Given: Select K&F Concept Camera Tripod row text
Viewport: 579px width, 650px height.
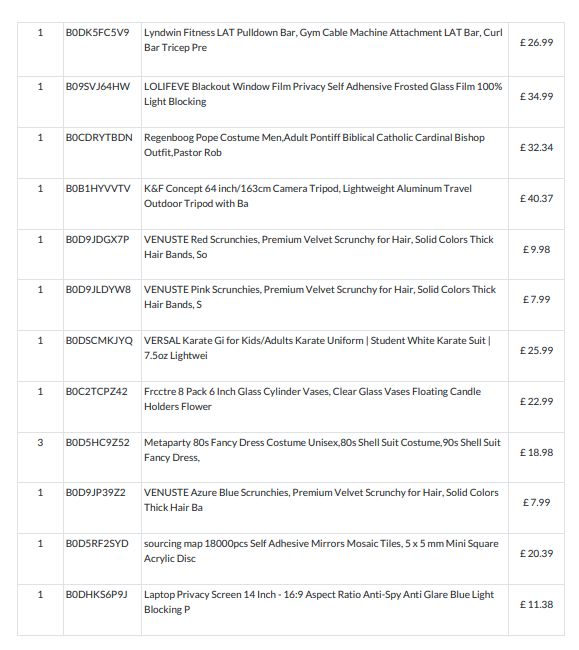Looking at the screenshot, I should pos(308,196).
